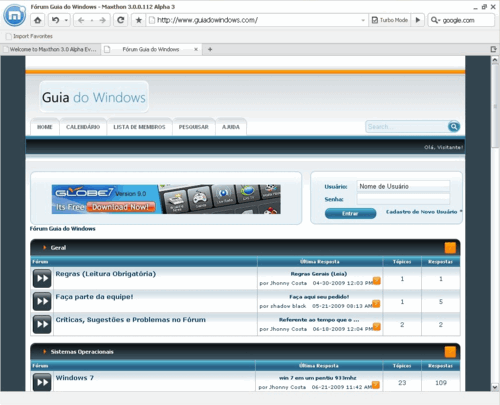This screenshot has height=405, width=500.
Task: Click the topic count 23 in Windows 7 row
Action: 402,383
